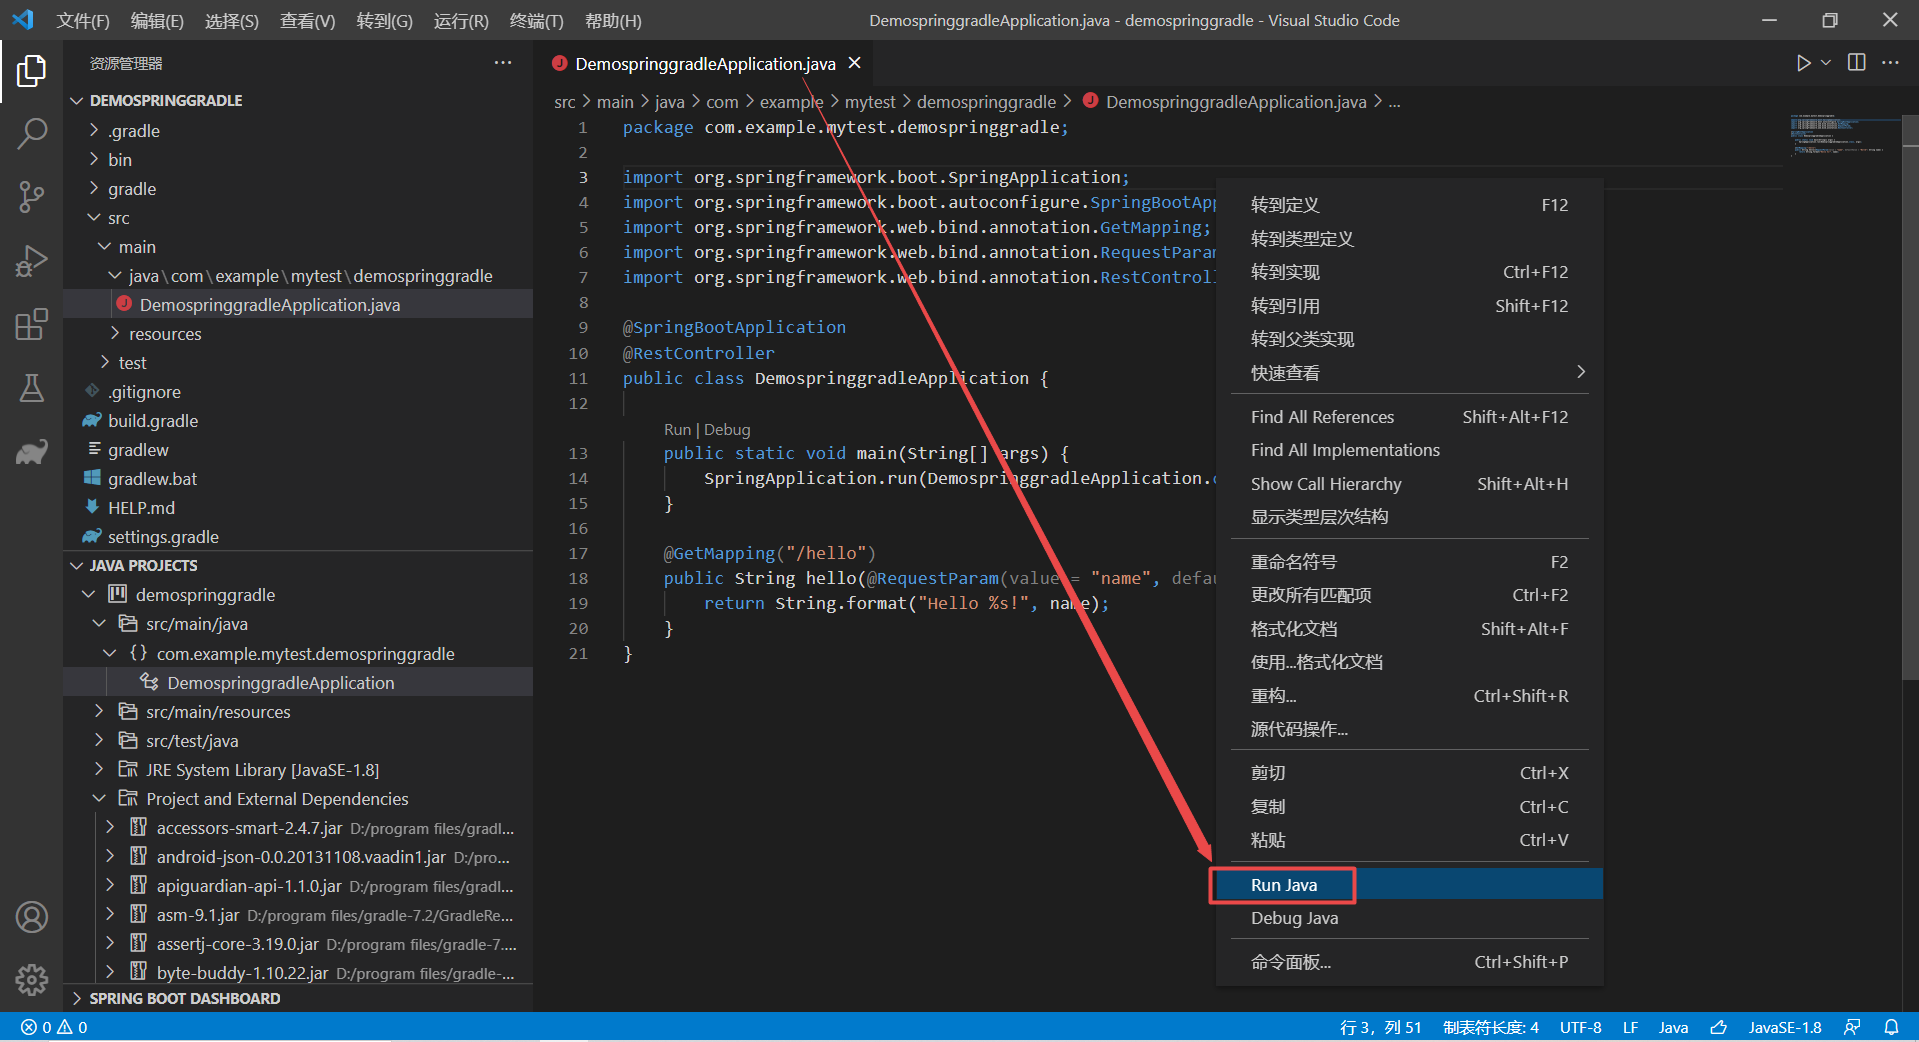
Task: Open the Testing flask icon
Action: tap(31, 388)
